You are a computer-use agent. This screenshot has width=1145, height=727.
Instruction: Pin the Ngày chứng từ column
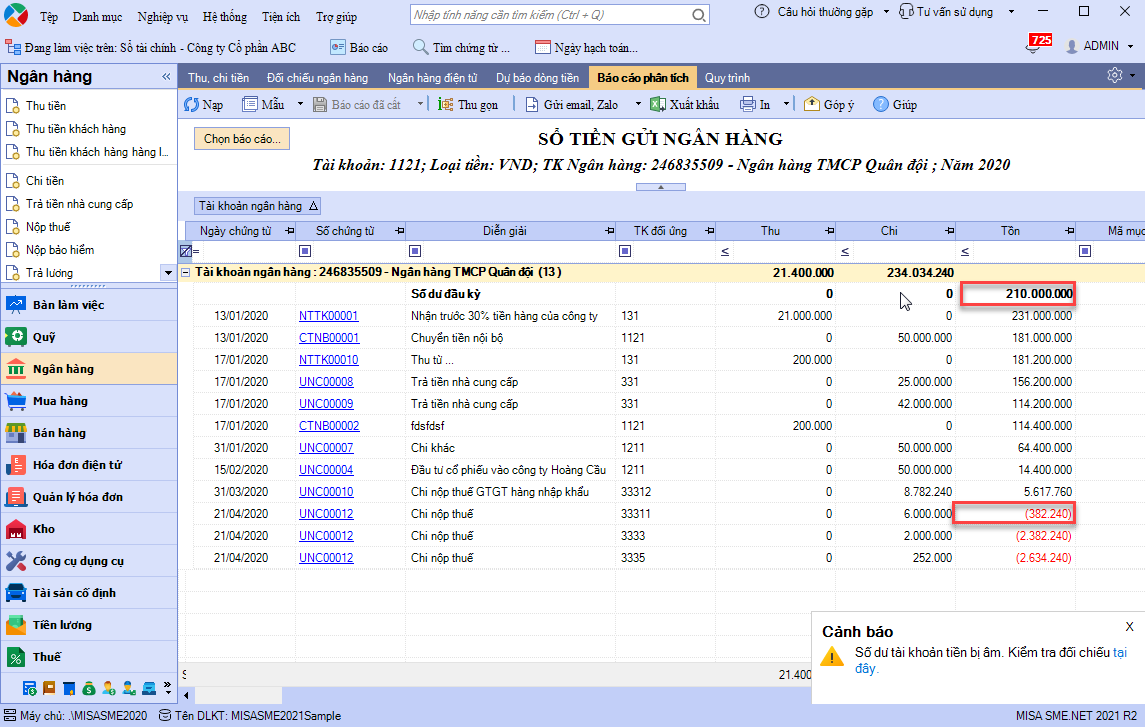pyautogui.click(x=289, y=231)
